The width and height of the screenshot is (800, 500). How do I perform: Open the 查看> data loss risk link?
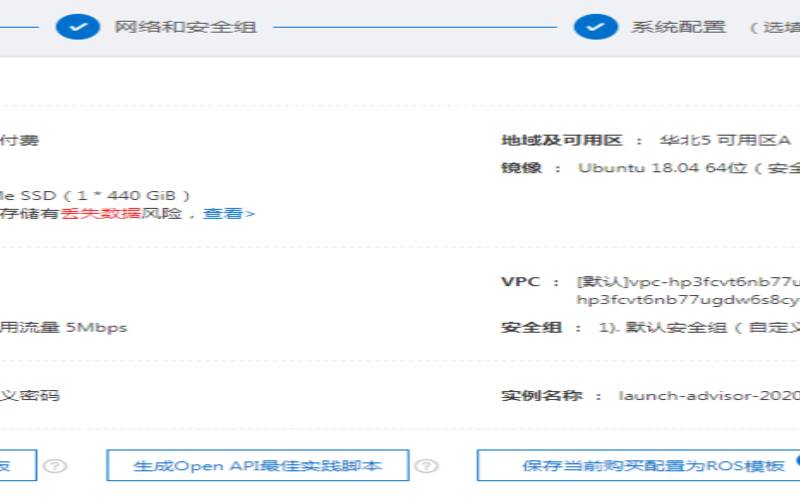click(229, 213)
